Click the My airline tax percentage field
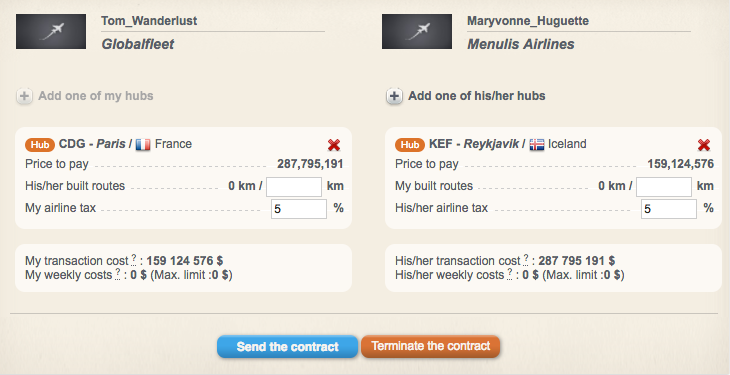The width and height of the screenshot is (730, 375). point(299,209)
